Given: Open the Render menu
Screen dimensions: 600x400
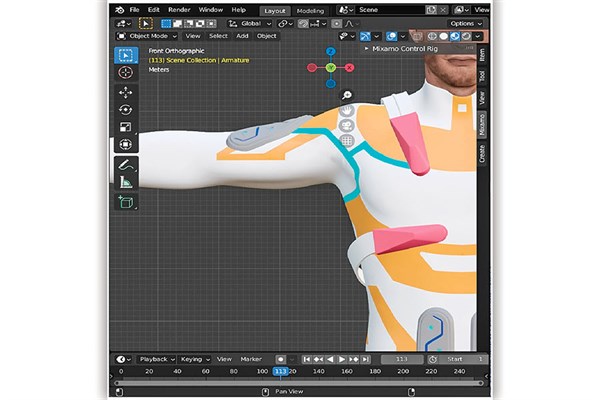Looking at the screenshot, I should (179, 9).
